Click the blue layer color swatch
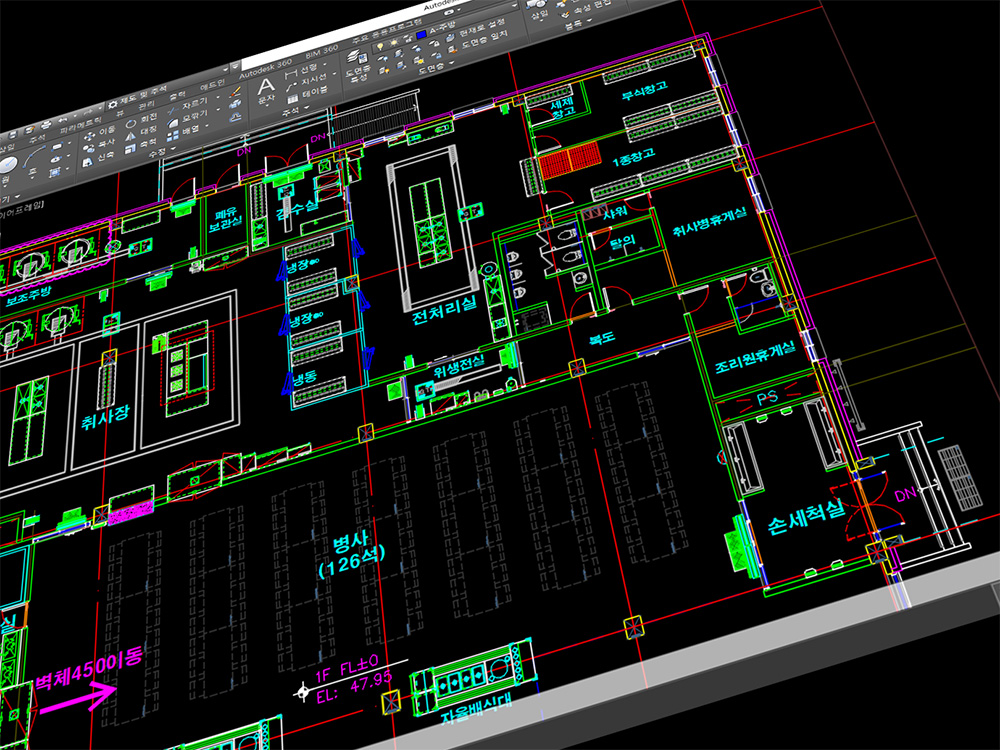This screenshot has width=1000, height=750. (x=421, y=36)
